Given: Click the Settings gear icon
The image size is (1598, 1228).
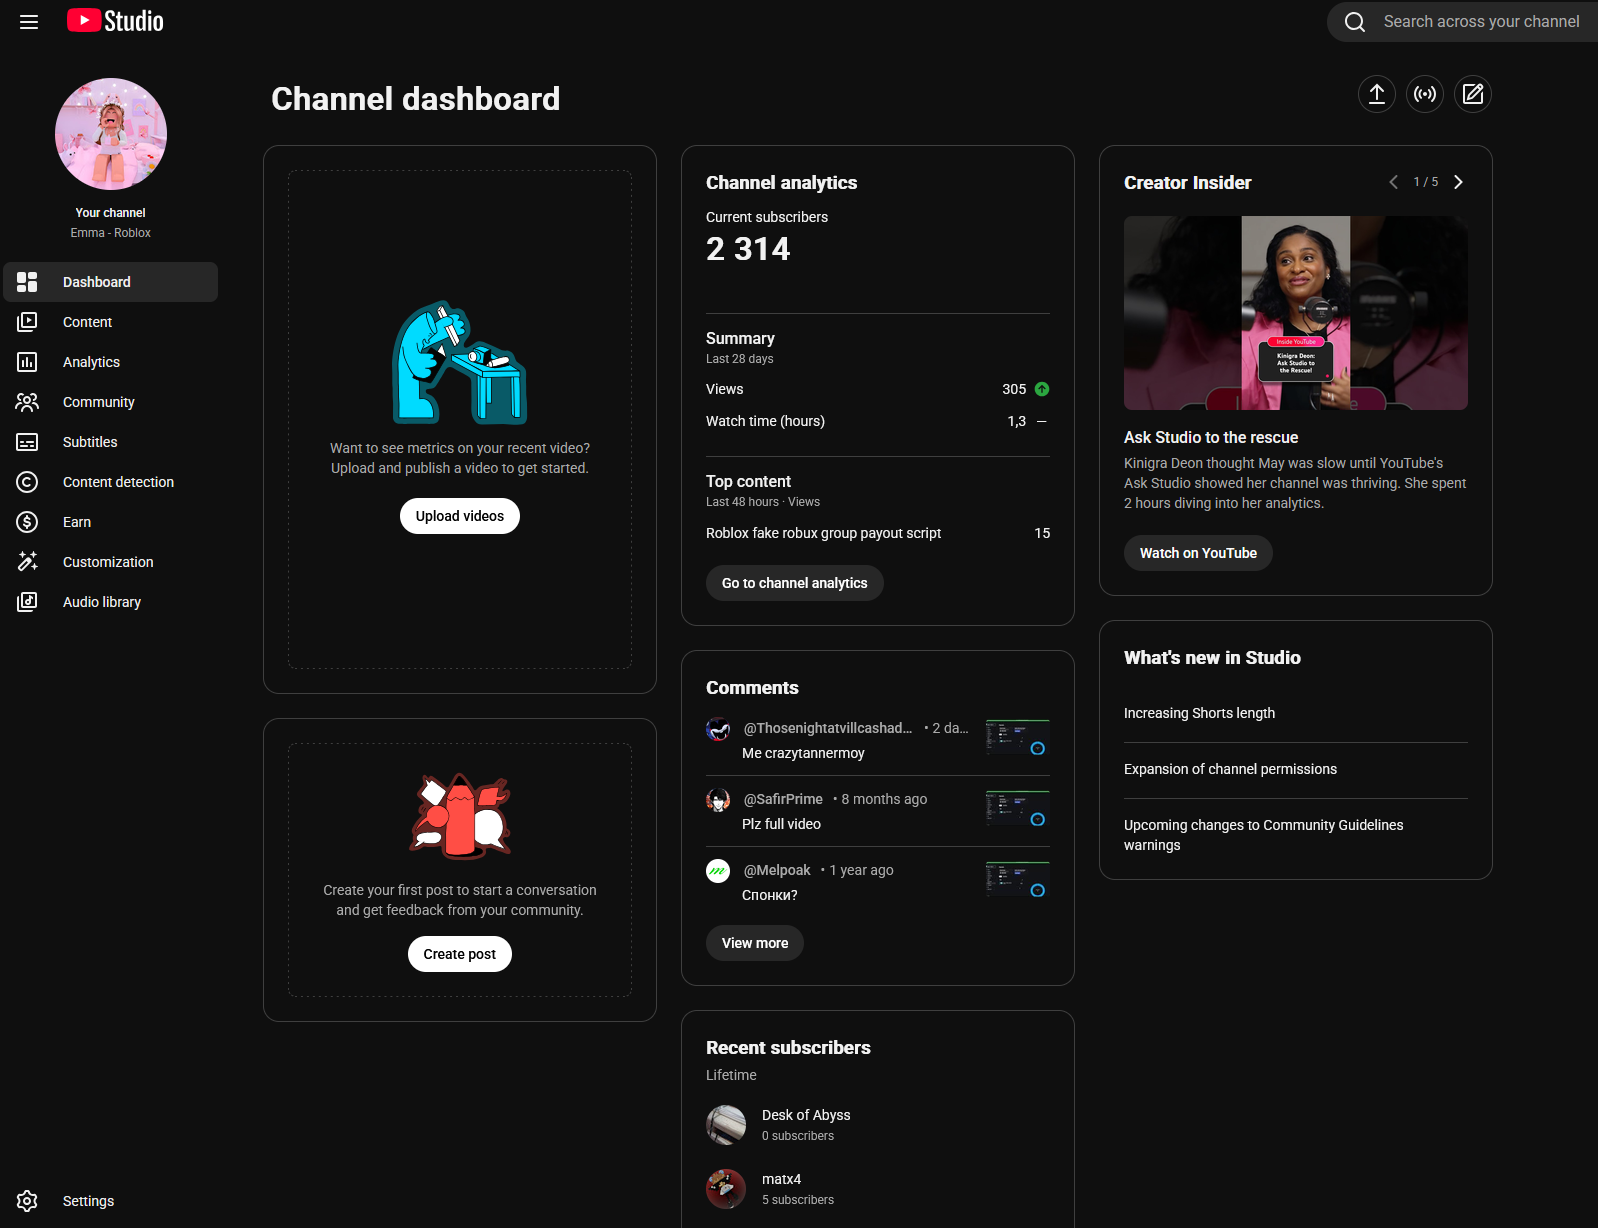Looking at the screenshot, I should [x=27, y=1201].
